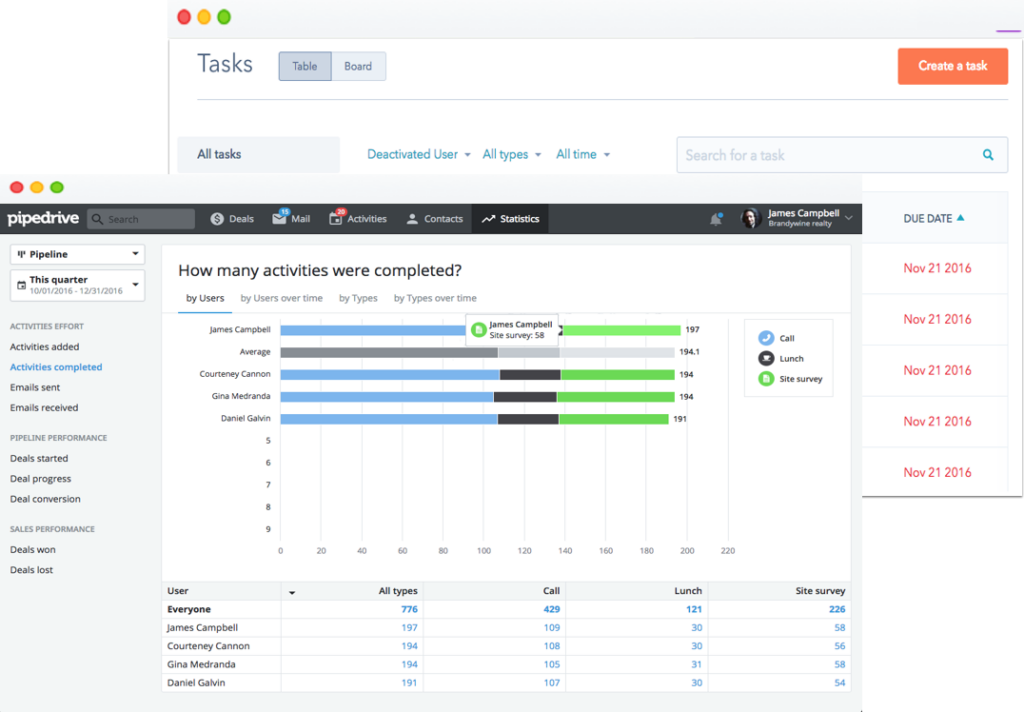Click the Statistics trend arrow icon
Image resolution: width=1024 pixels, height=712 pixels.
click(x=488, y=219)
